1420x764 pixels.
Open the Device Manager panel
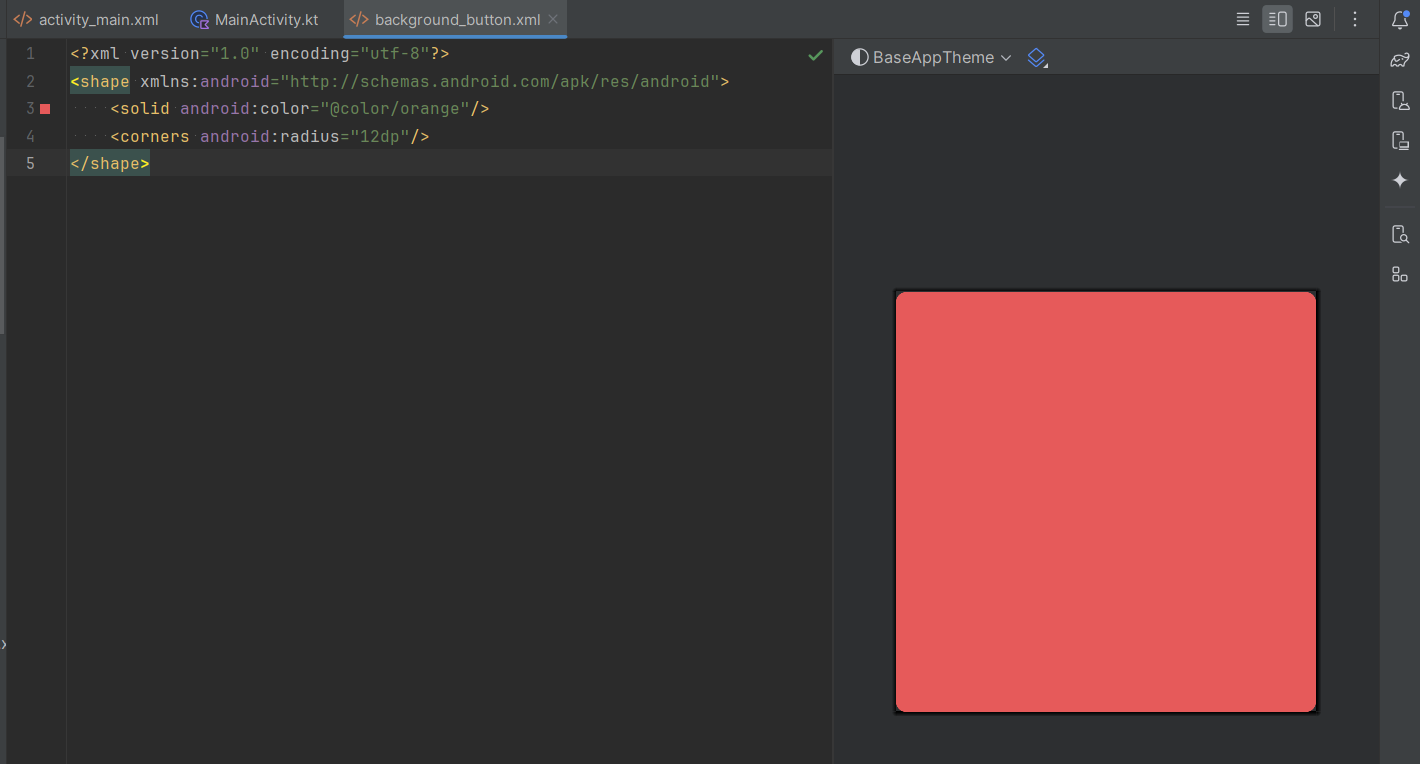tap(1400, 100)
